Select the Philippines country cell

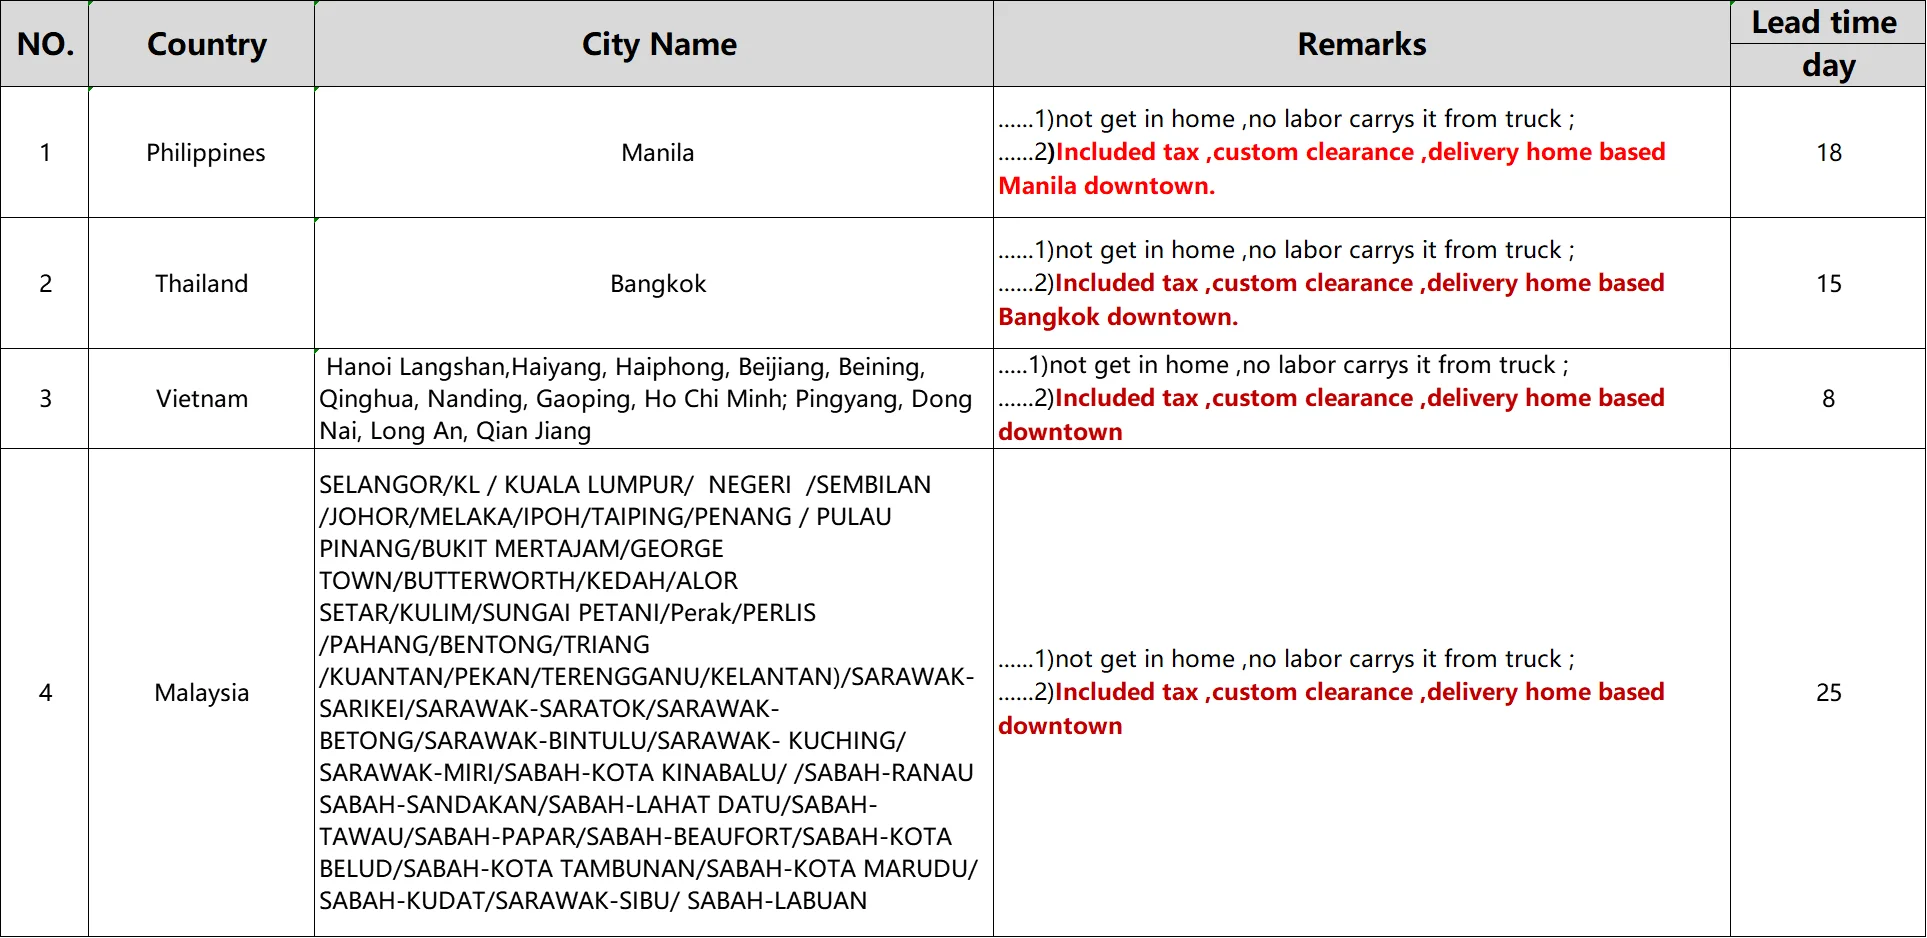tap(202, 152)
